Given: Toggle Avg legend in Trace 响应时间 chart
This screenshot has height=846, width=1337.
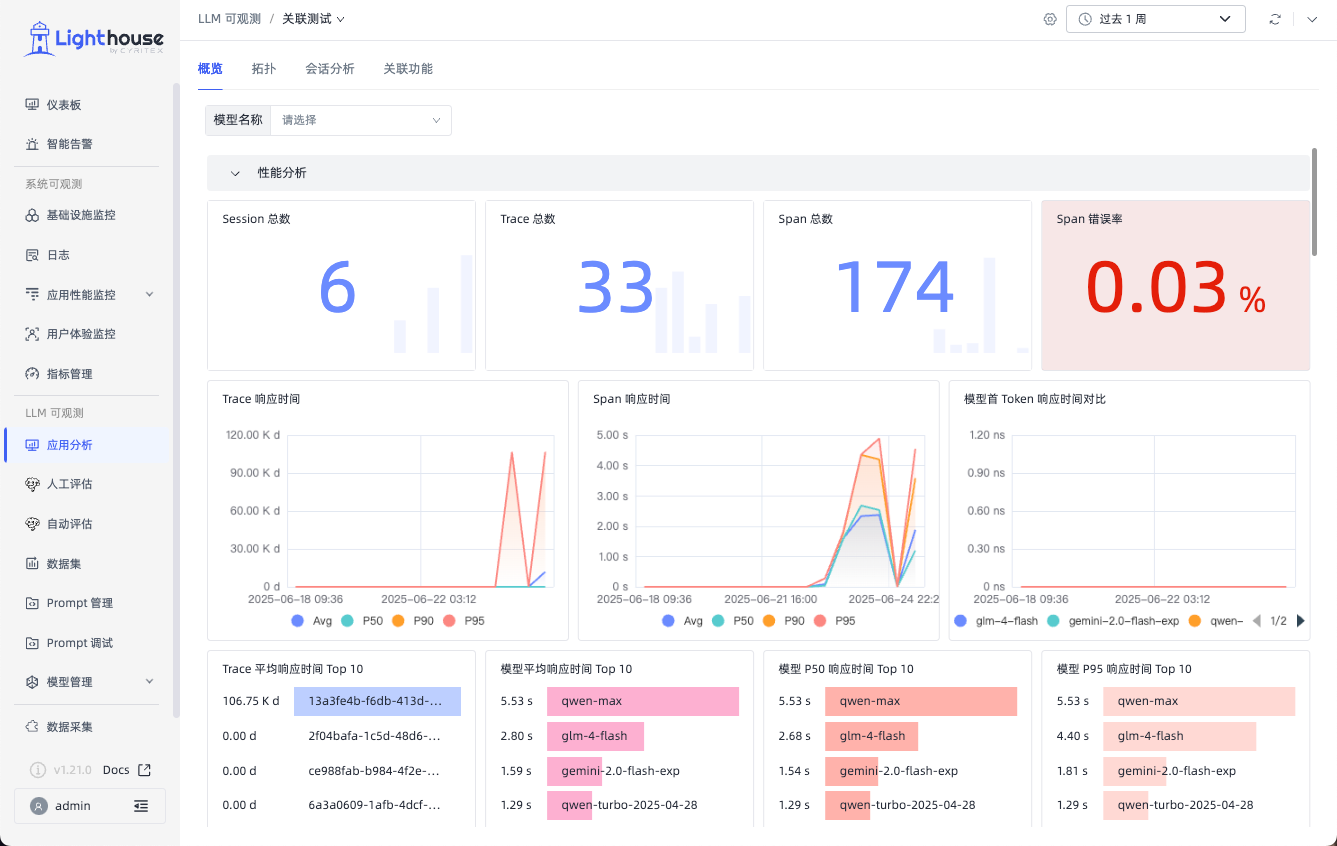Looking at the screenshot, I should [x=311, y=621].
